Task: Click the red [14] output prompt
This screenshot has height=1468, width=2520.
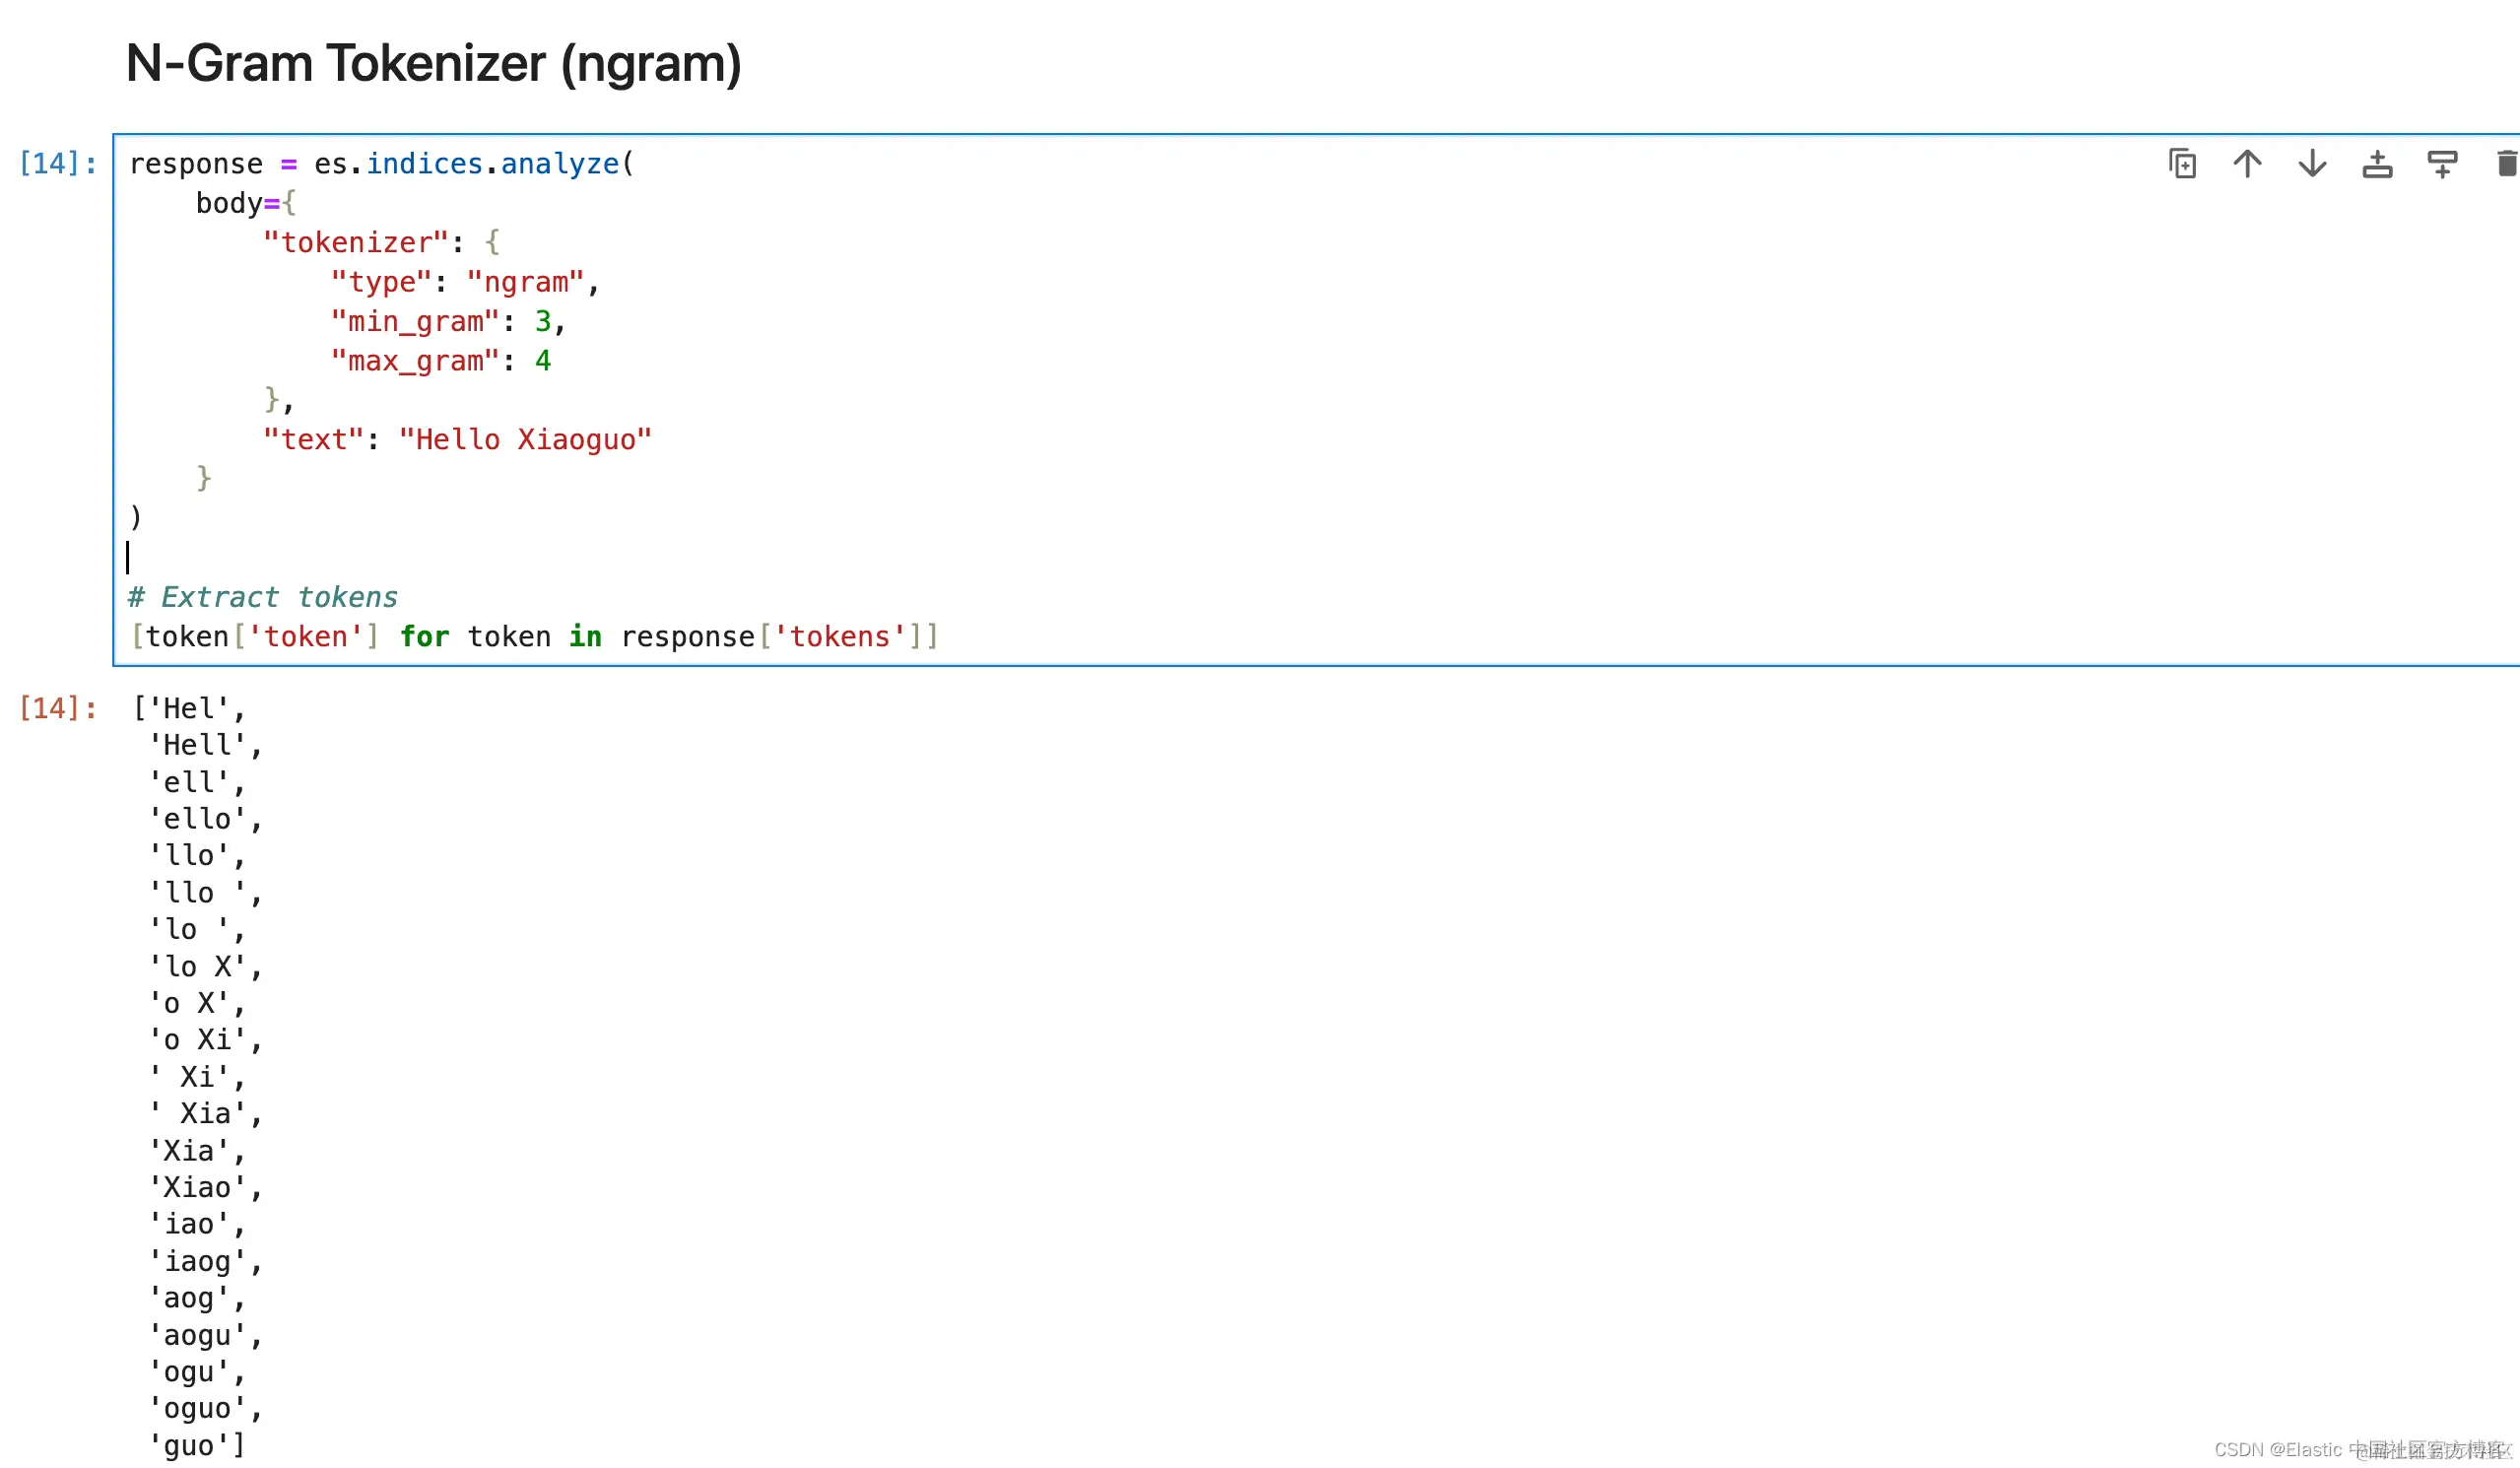Action: point(58,708)
